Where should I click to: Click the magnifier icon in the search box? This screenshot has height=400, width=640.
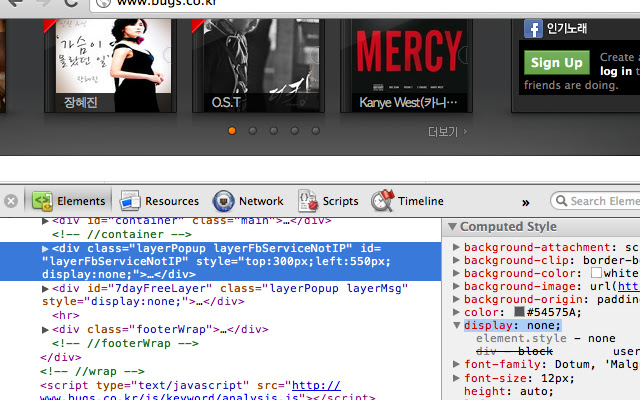coord(562,201)
